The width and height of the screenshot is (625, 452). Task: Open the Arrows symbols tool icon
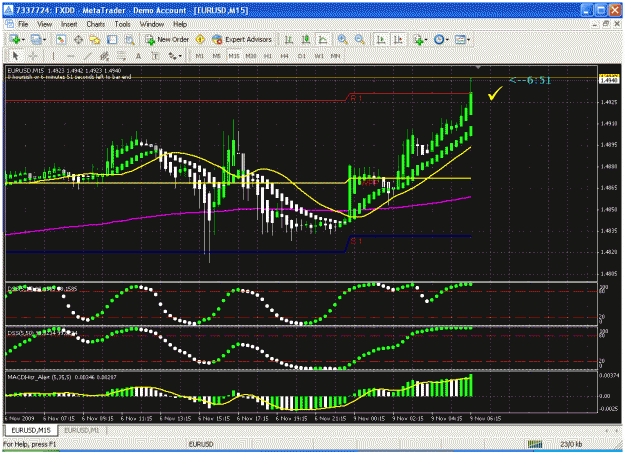(x=172, y=56)
